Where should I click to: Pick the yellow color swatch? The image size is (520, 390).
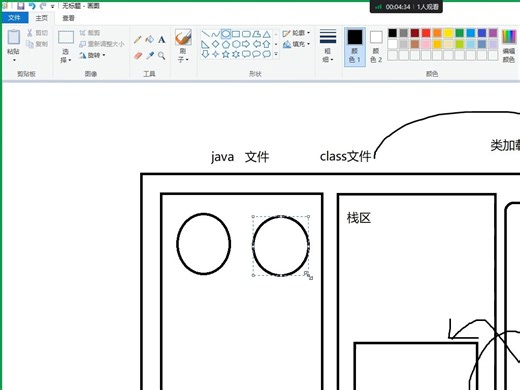[x=448, y=33]
